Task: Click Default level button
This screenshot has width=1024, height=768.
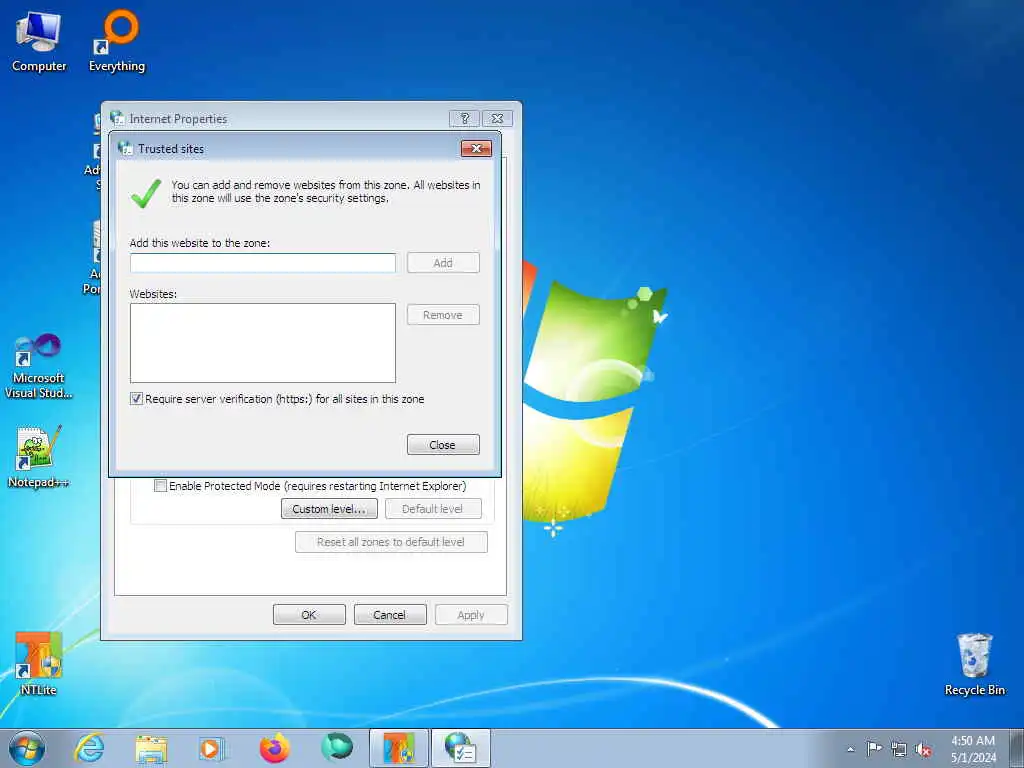Action: 433,509
